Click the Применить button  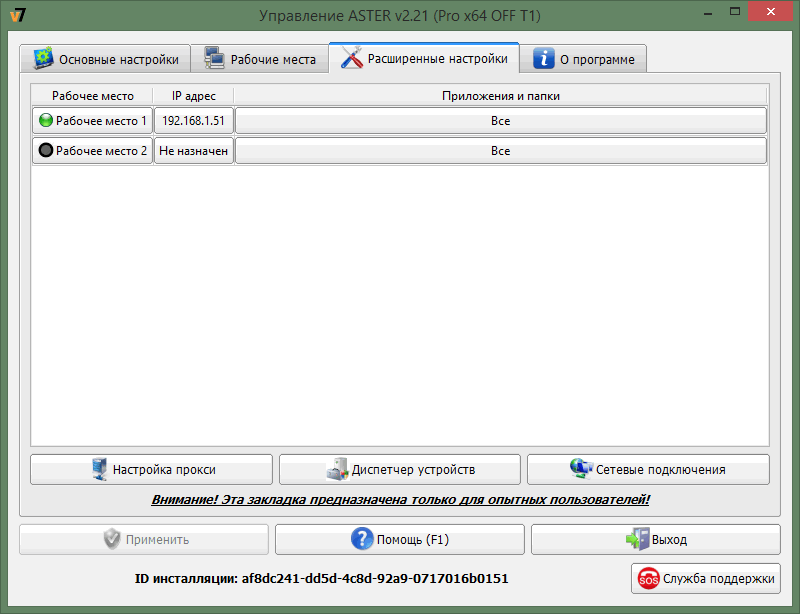[x=144, y=539]
